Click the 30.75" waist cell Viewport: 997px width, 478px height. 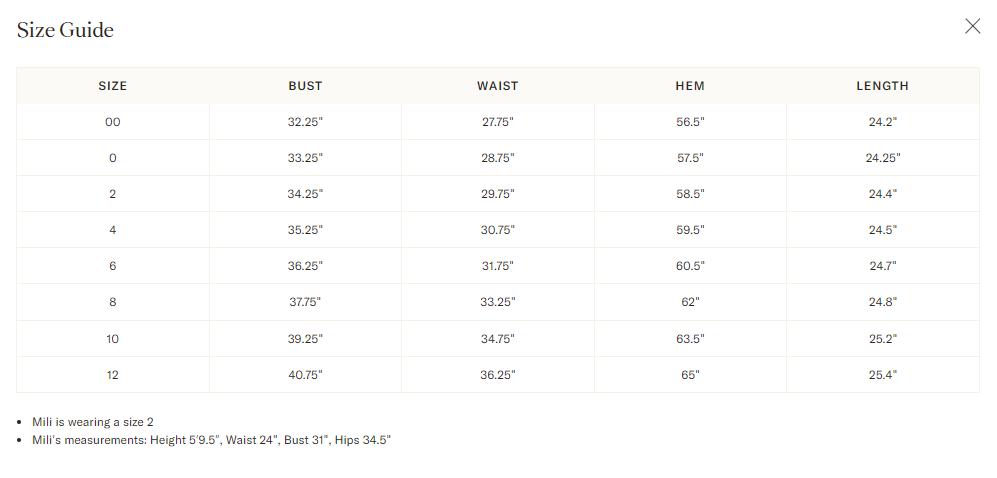(x=498, y=230)
